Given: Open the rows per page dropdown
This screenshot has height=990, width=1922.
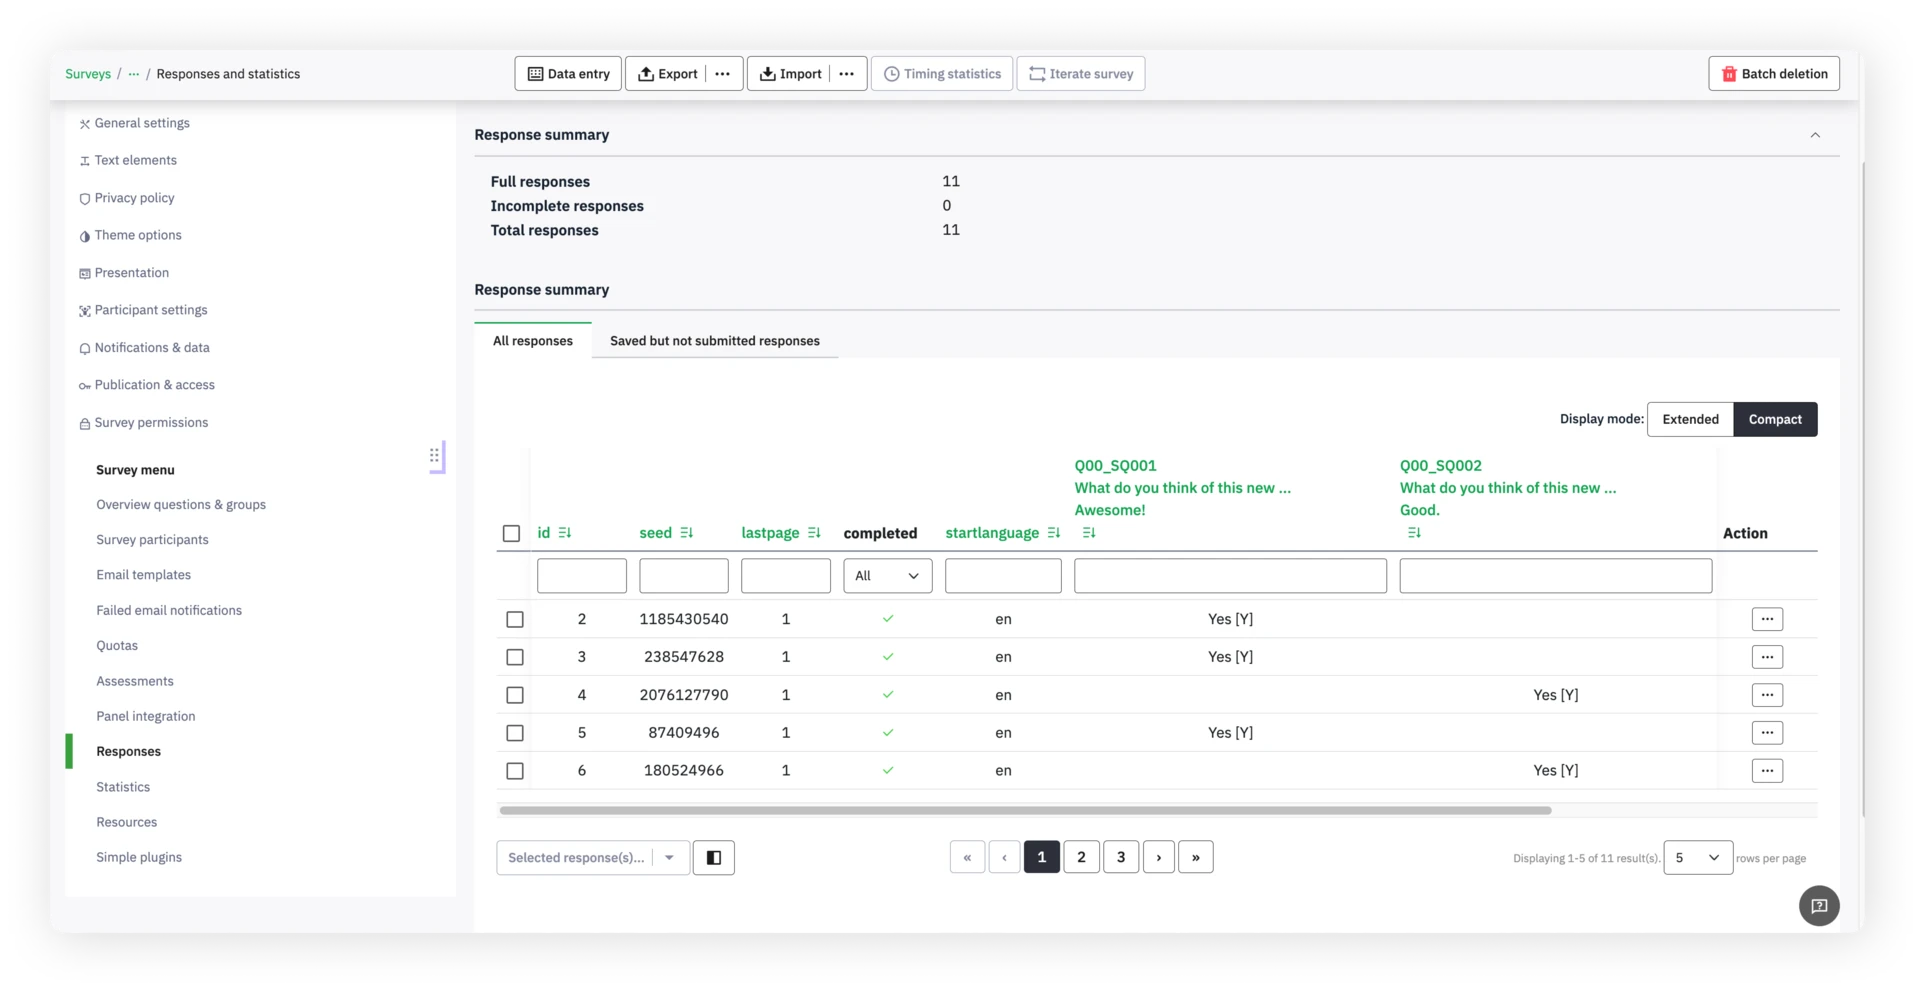Looking at the screenshot, I should pyautogui.click(x=1697, y=858).
